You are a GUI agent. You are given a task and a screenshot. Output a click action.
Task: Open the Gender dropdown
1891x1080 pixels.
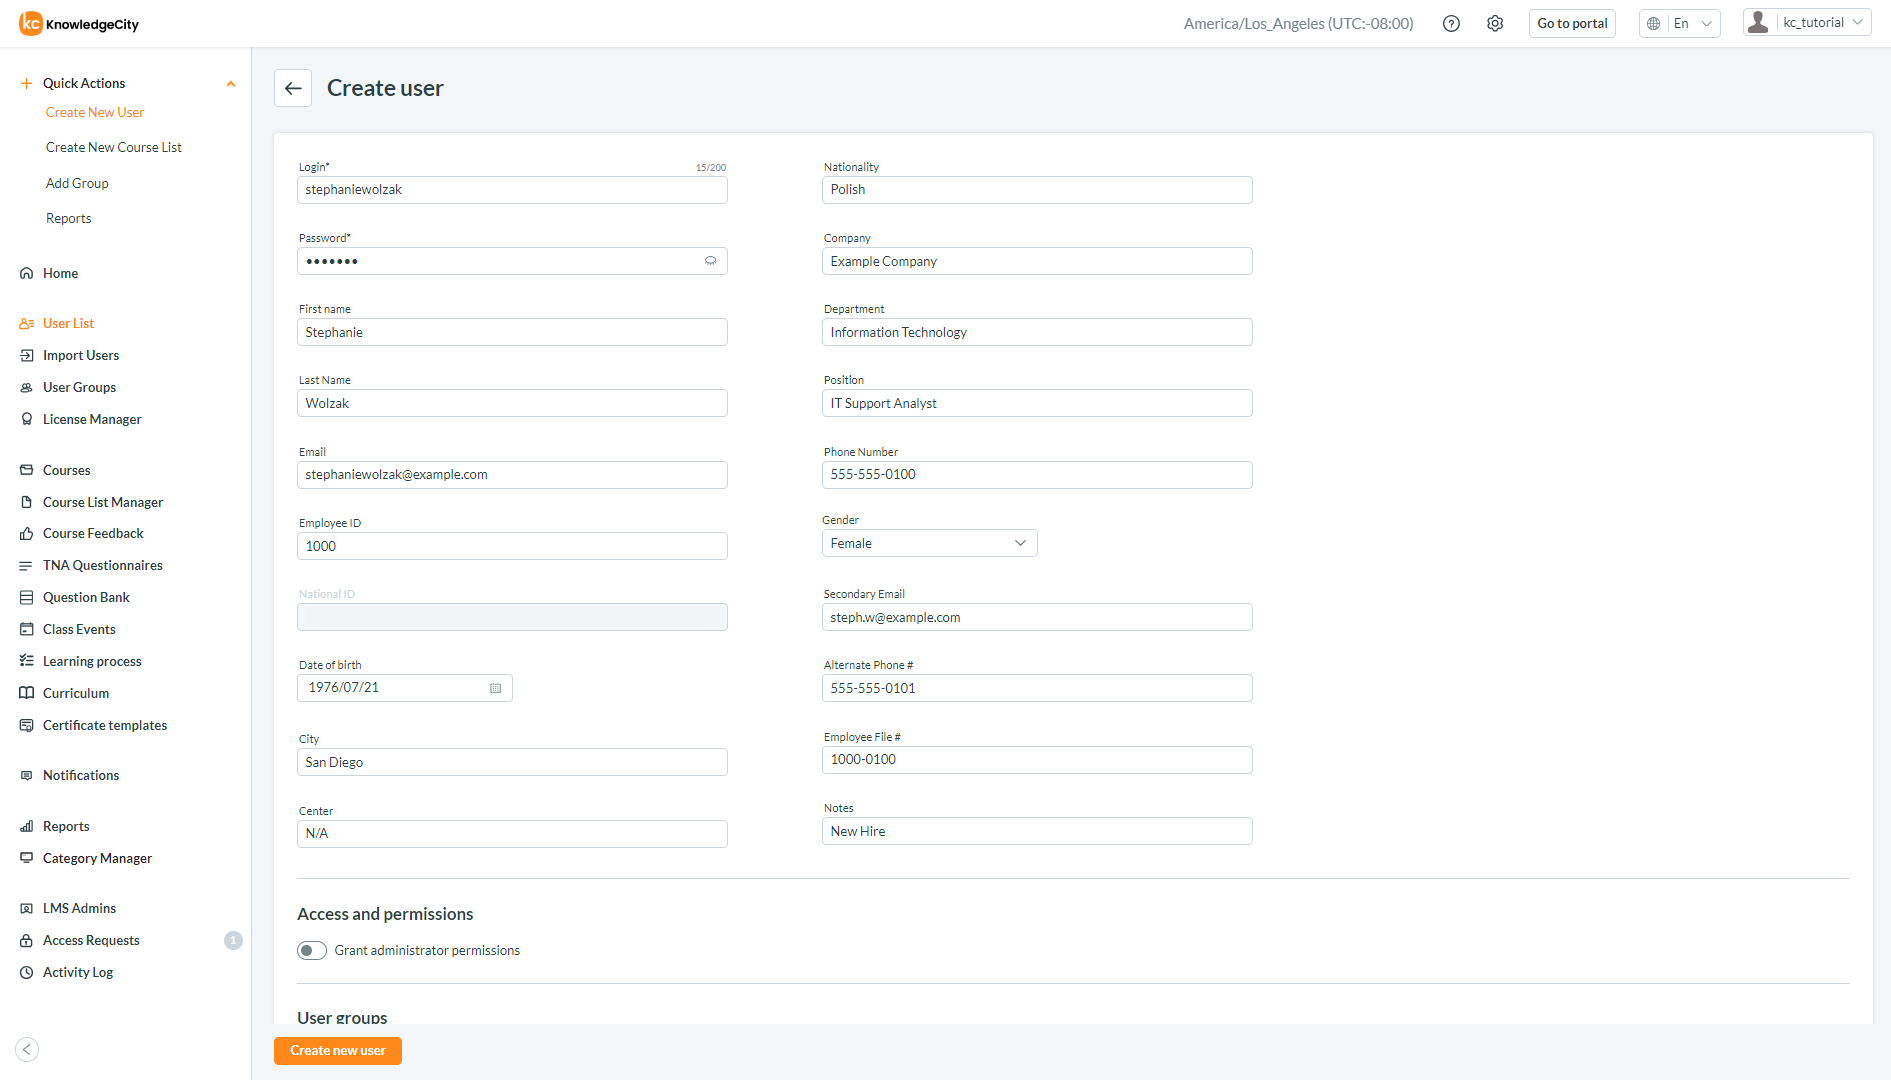click(x=929, y=543)
